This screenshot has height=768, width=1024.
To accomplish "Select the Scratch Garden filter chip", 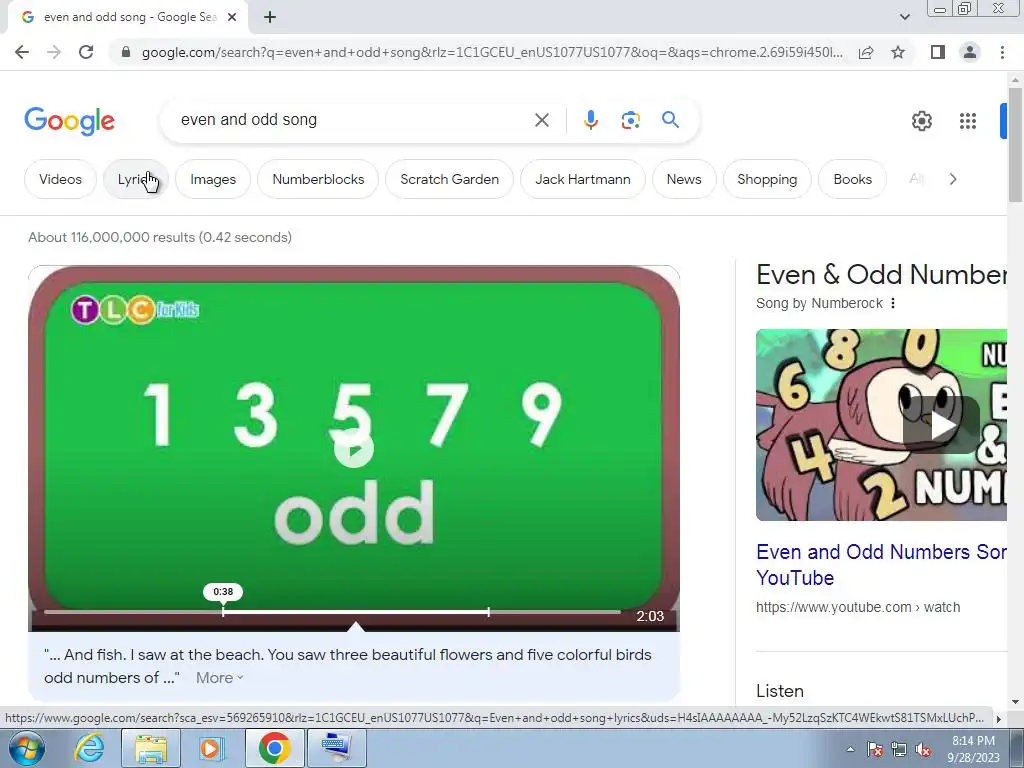I will 449,179.
